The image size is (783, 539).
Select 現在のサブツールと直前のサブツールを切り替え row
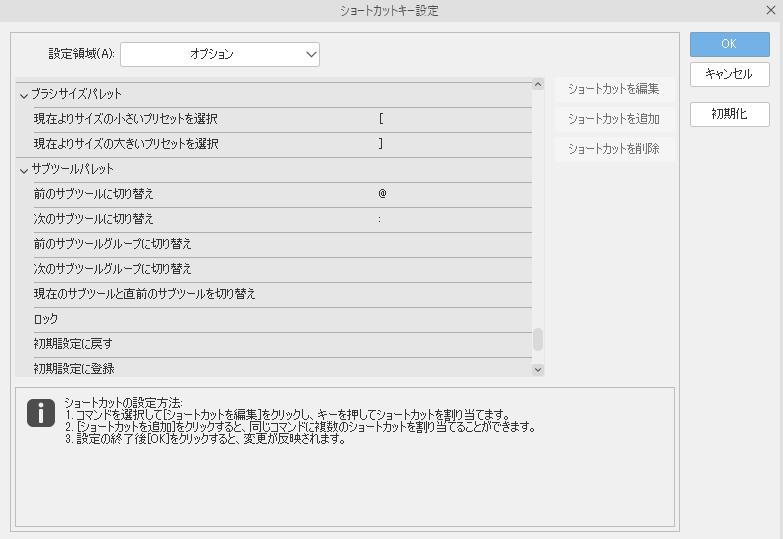coord(282,295)
